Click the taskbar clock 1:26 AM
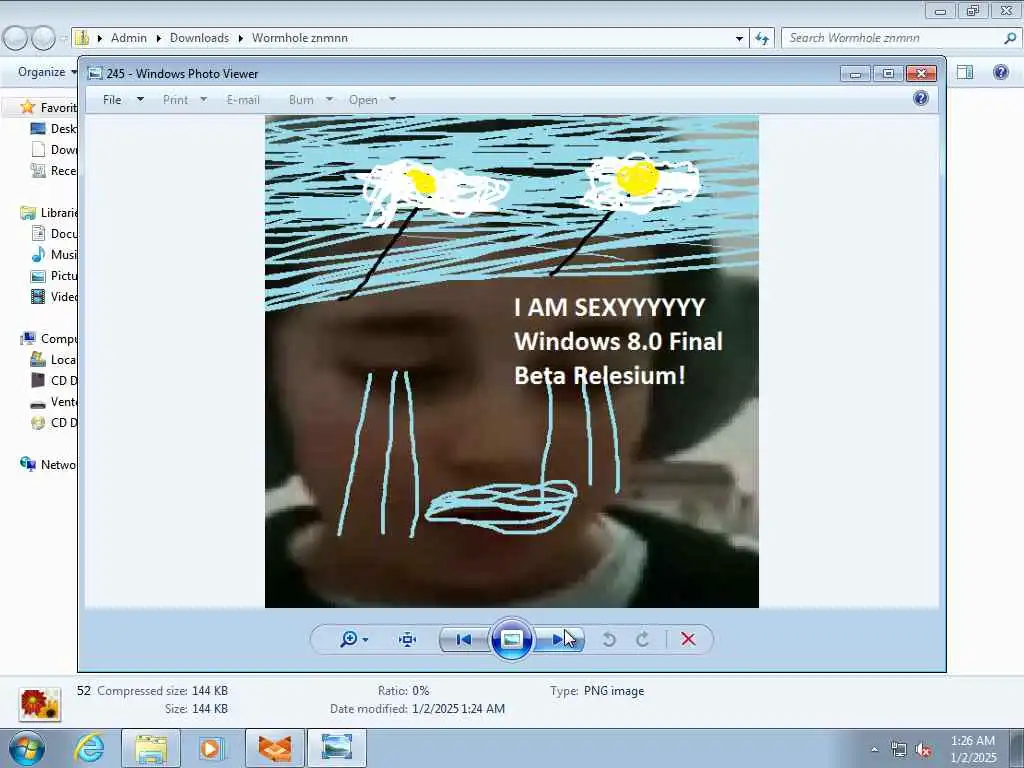This screenshot has width=1024, height=768. [x=973, y=749]
